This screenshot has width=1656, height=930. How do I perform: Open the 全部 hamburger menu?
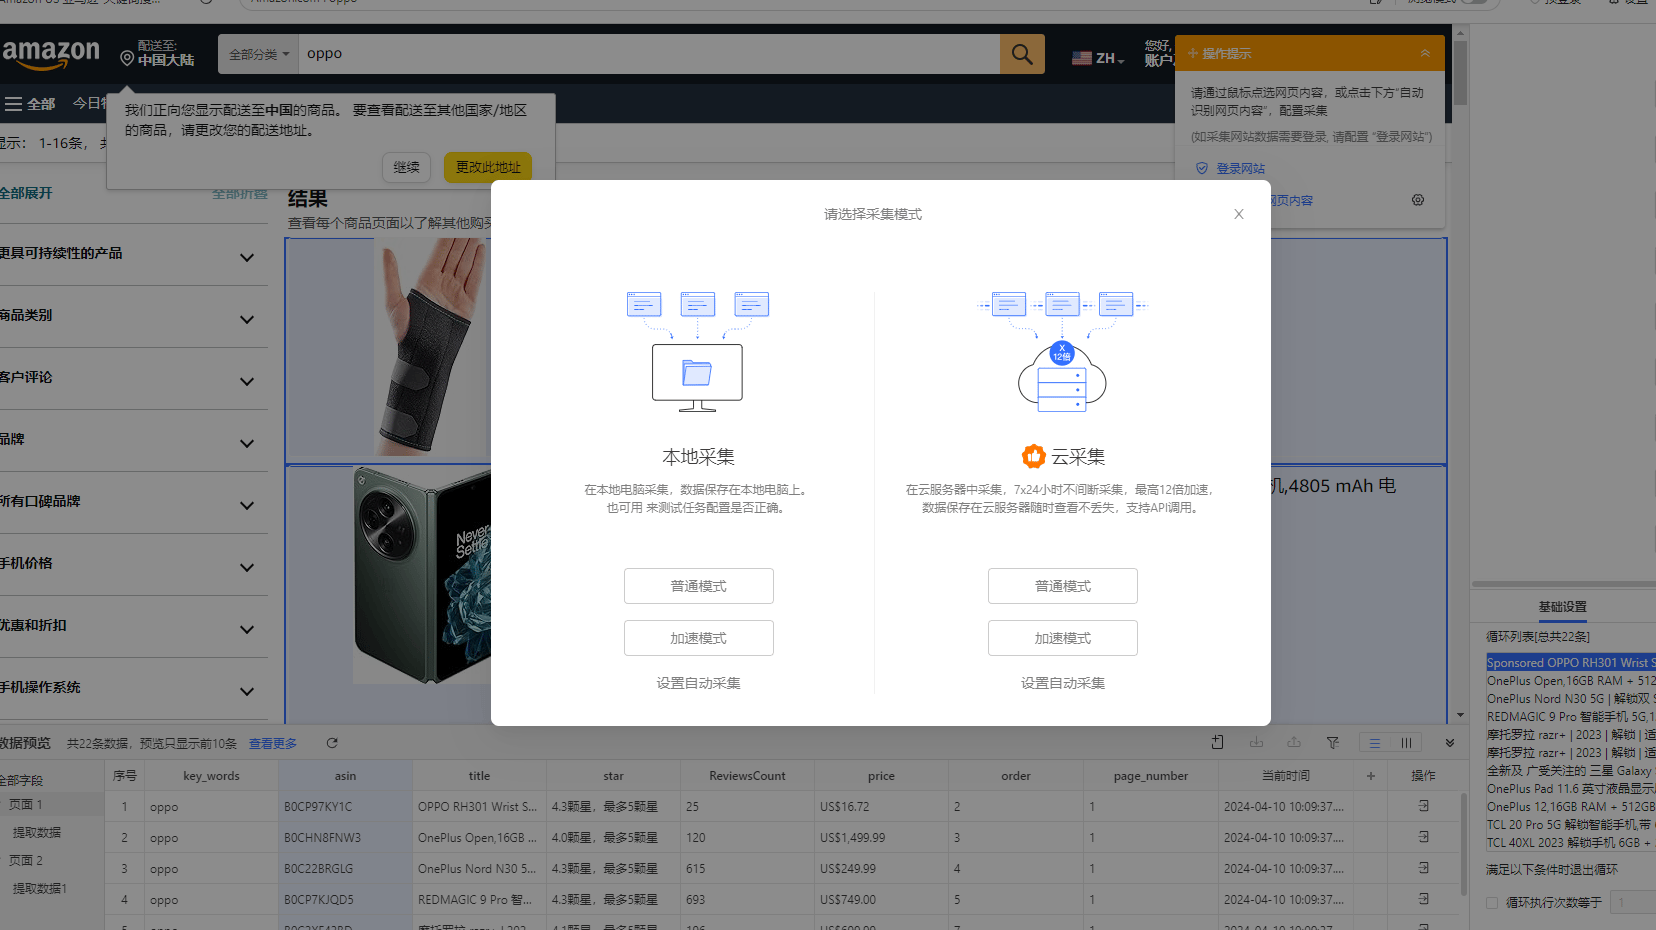coord(29,104)
